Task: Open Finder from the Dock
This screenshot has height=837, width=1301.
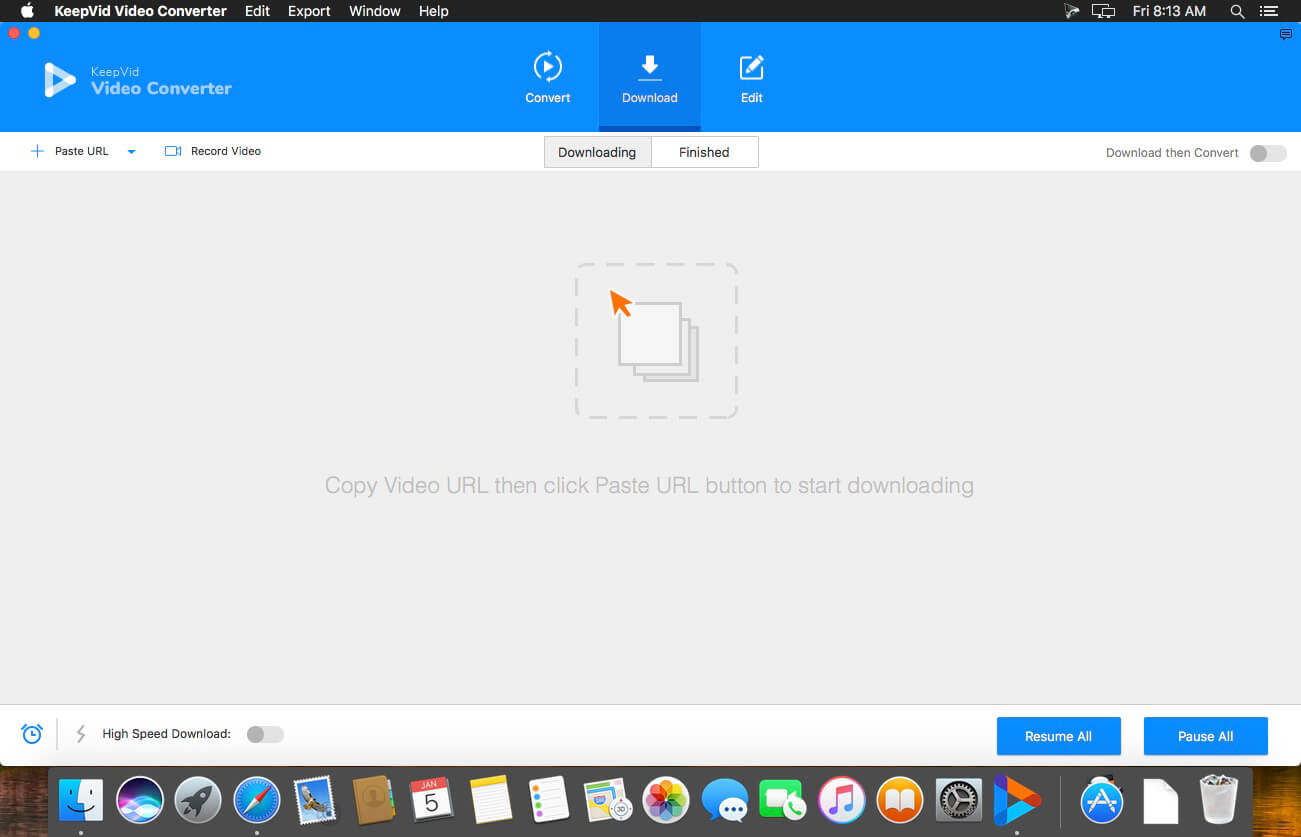Action: pyautogui.click(x=81, y=800)
